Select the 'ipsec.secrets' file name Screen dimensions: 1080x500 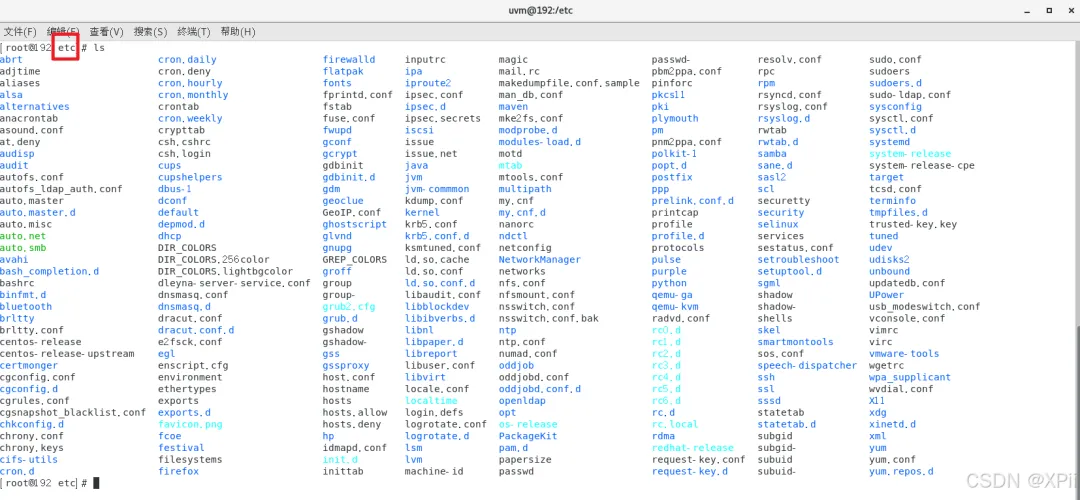coord(442,118)
